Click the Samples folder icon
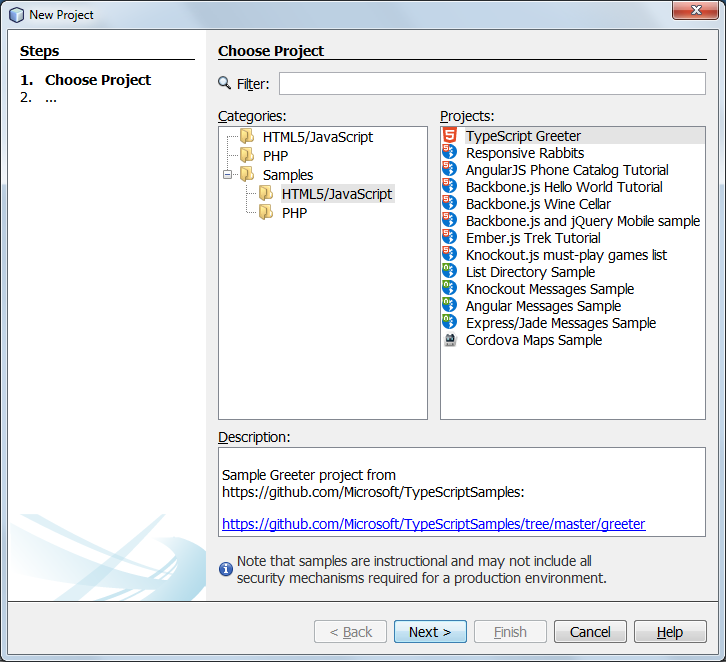 point(247,174)
